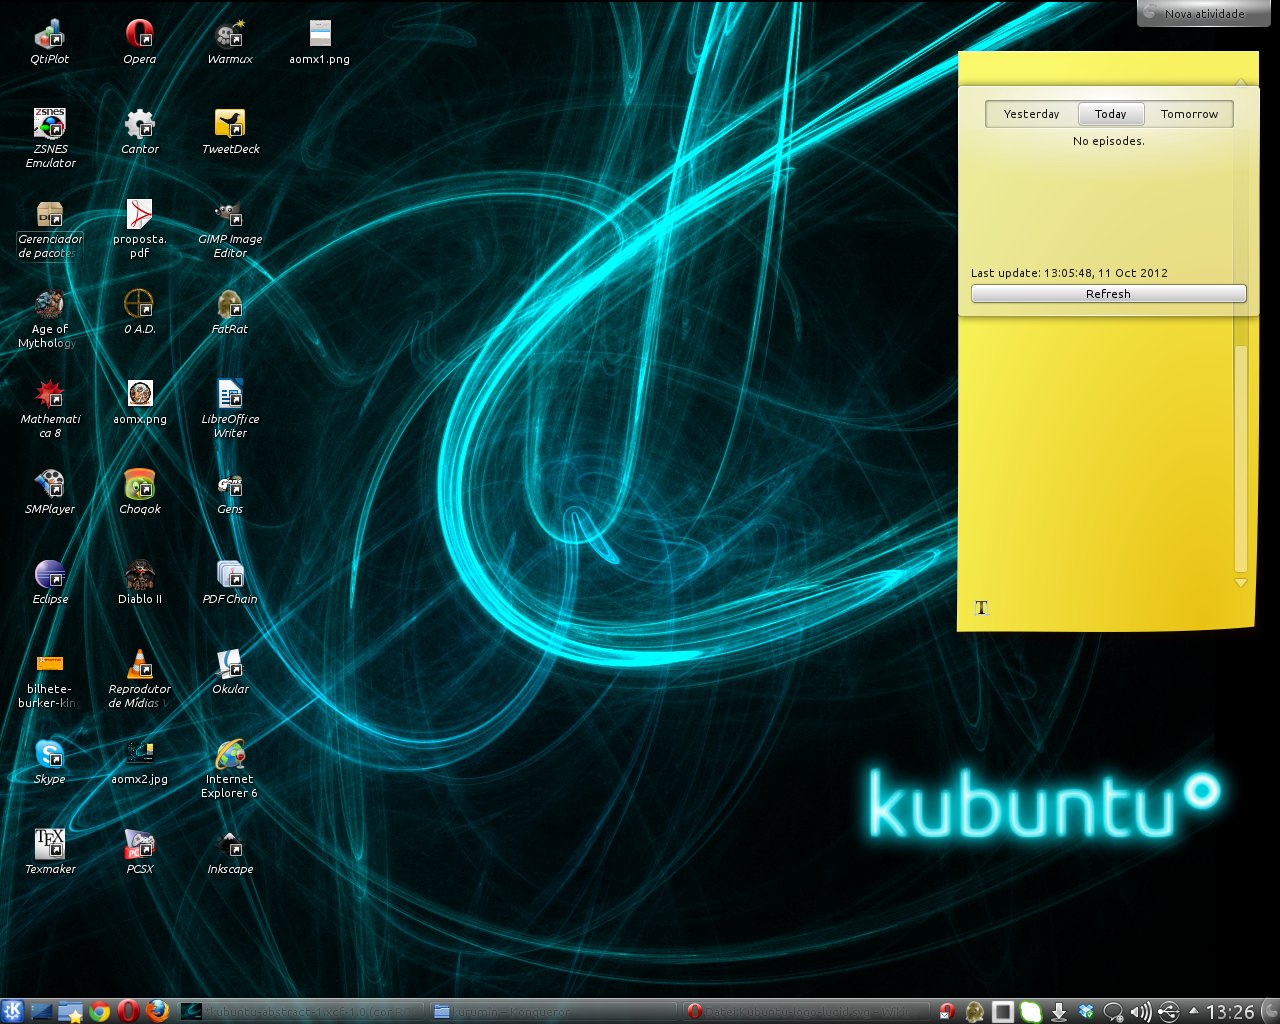Click the 13:26 clock
The image size is (1280, 1024).
point(1230,1012)
